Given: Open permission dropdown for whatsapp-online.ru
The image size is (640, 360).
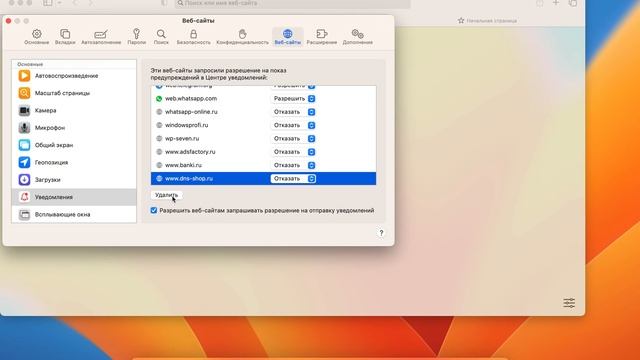Looking at the screenshot, I should pos(293,112).
